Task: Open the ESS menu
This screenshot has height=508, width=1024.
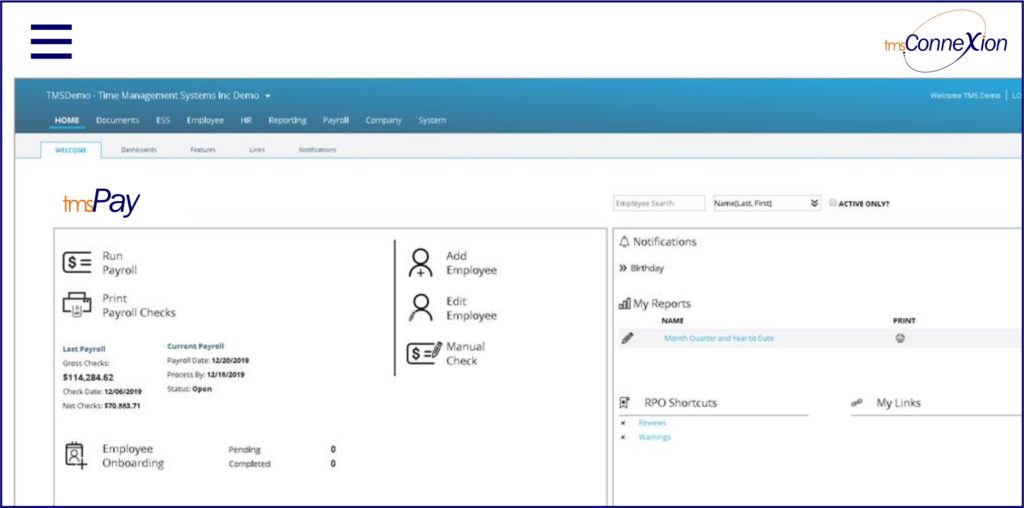Action: (x=163, y=121)
